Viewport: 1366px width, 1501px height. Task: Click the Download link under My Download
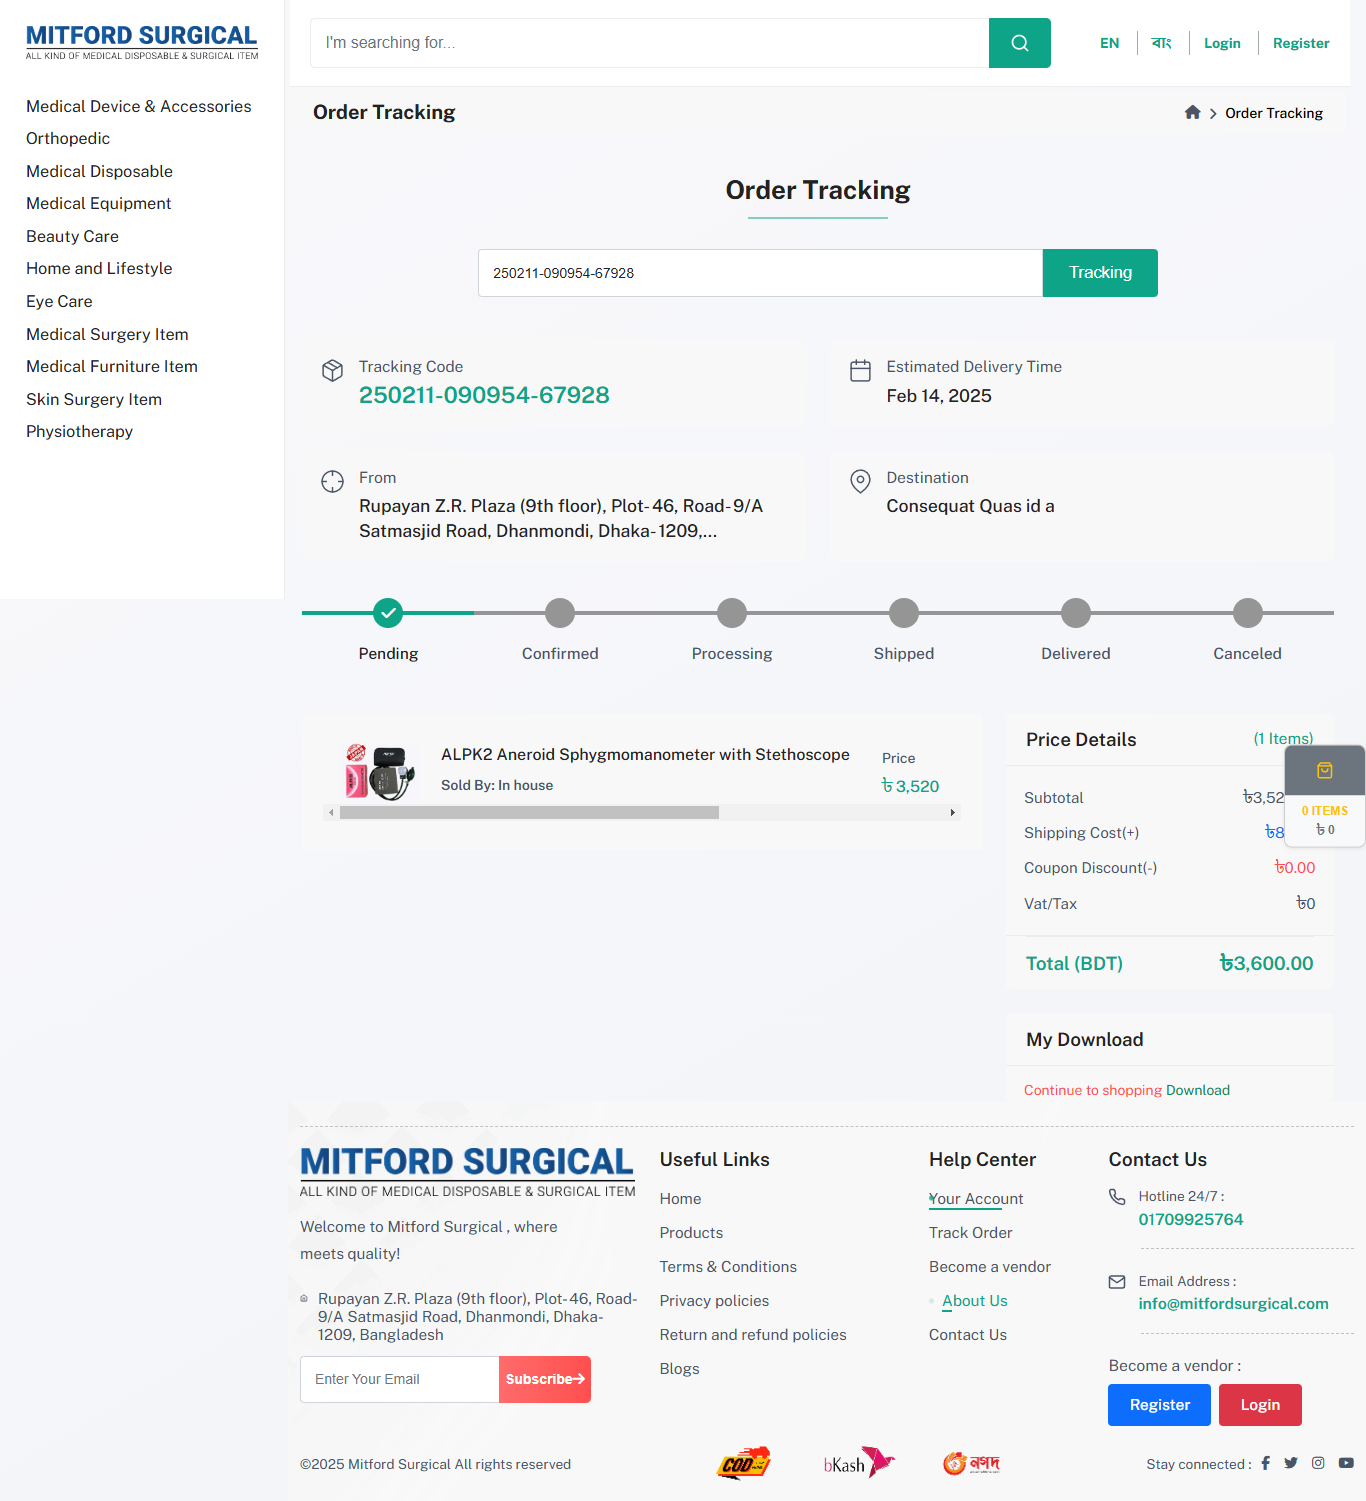1198,1090
